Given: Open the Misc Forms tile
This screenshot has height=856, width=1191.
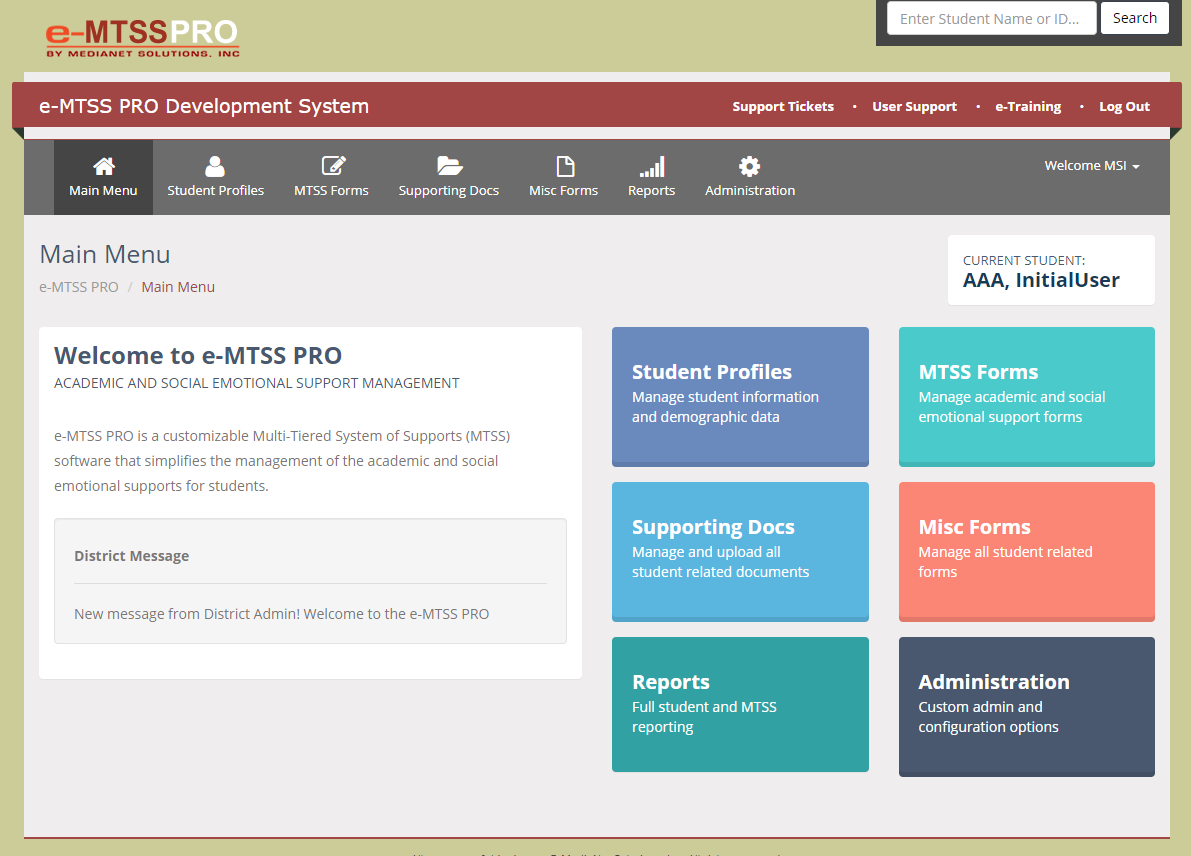Looking at the screenshot, I should tap(1026, 551).
